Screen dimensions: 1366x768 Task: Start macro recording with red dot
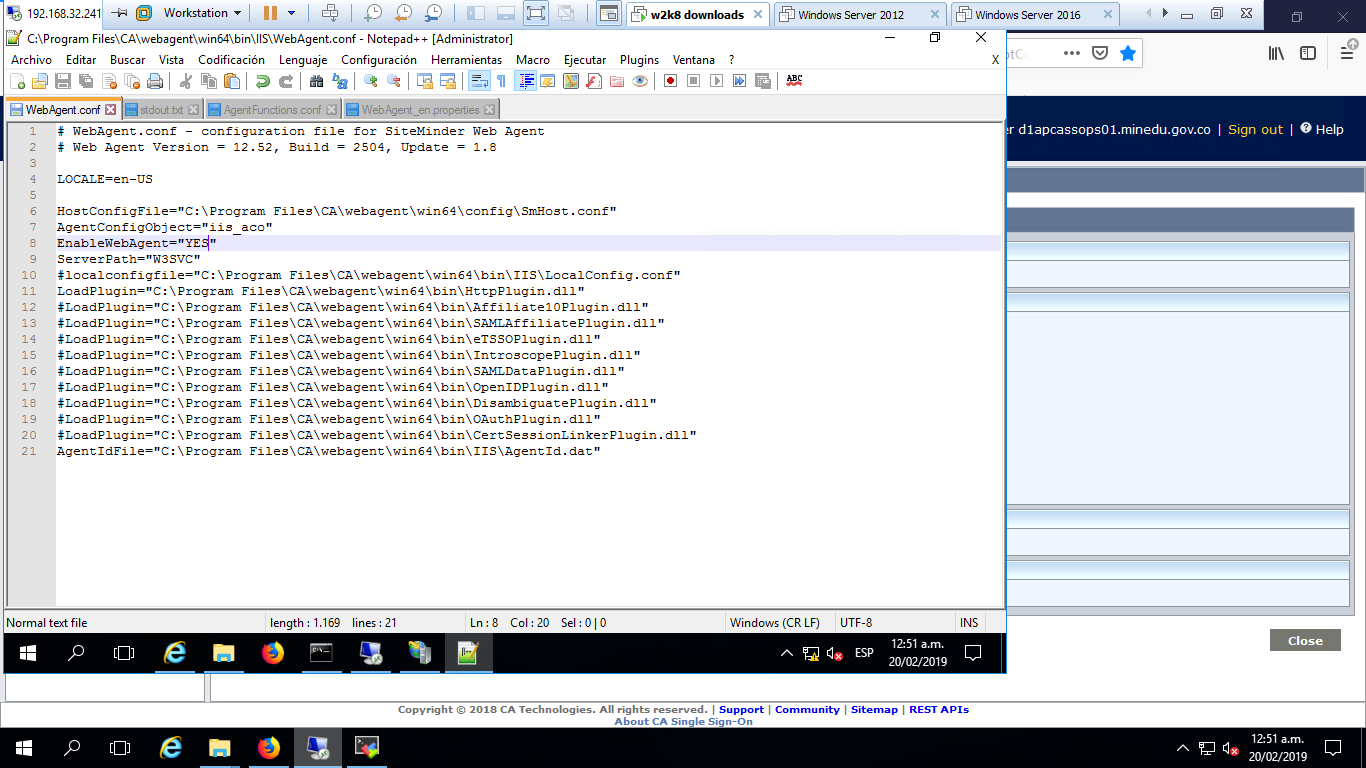pyautogui.click(x=671, y=81)
